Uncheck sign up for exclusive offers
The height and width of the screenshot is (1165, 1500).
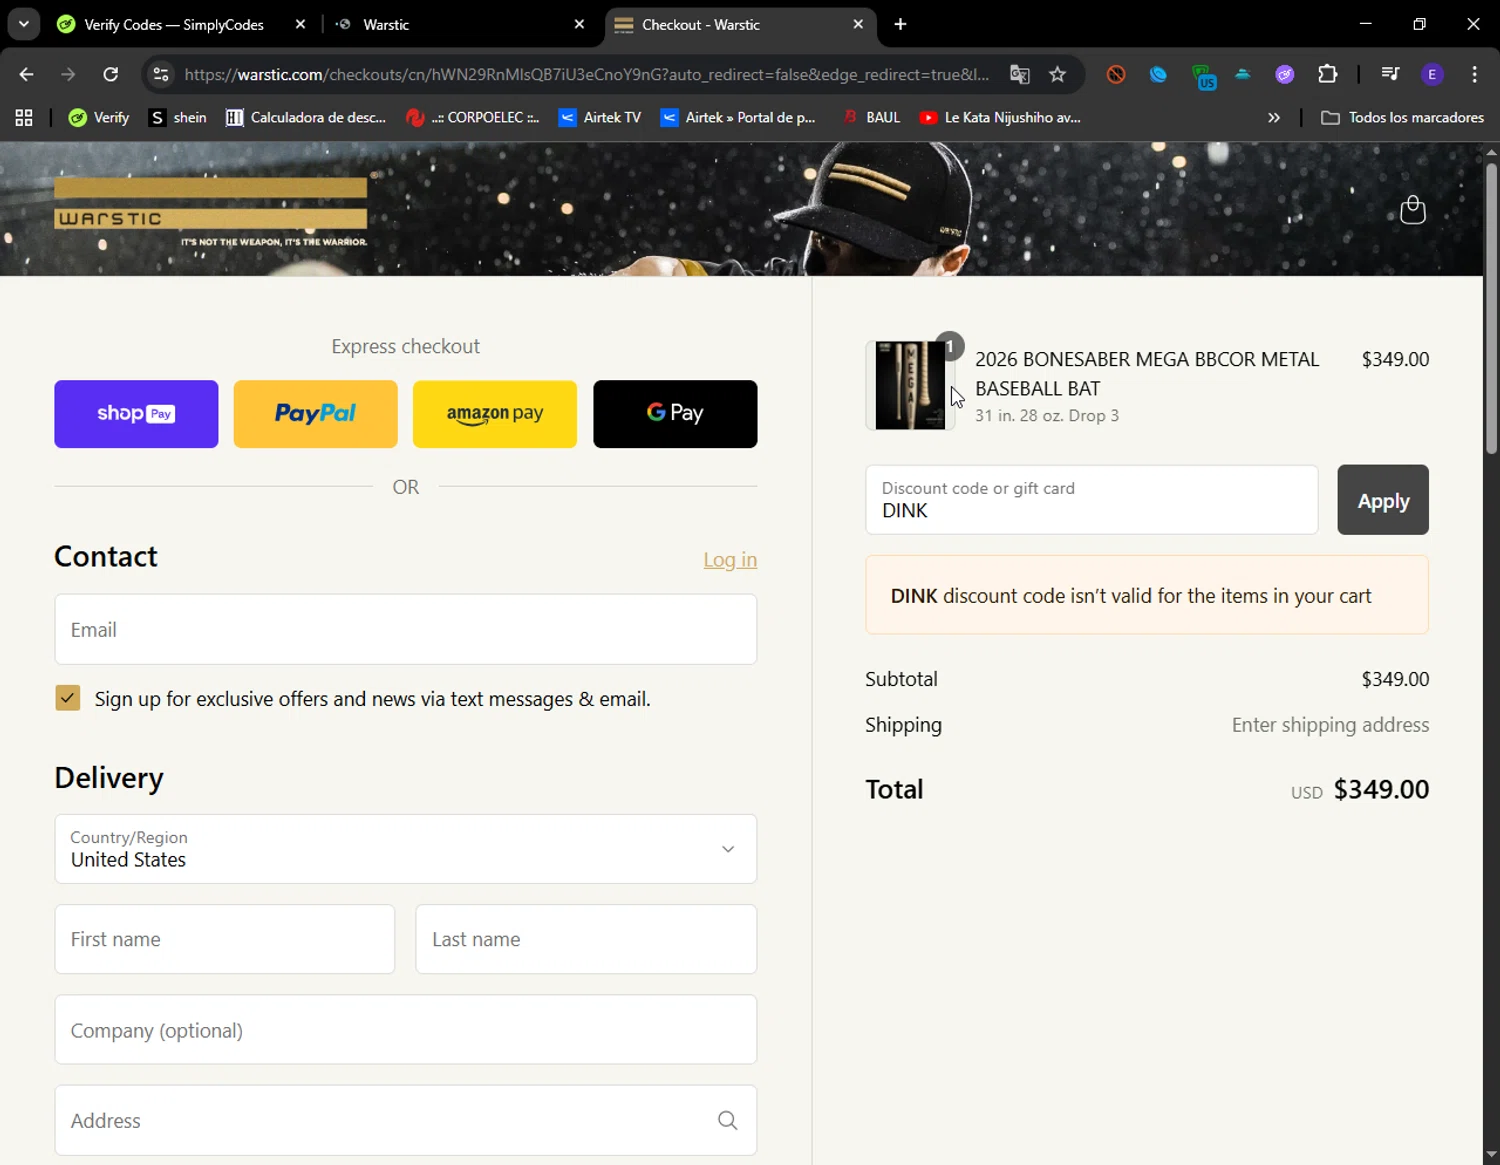(x=68, y=698)
